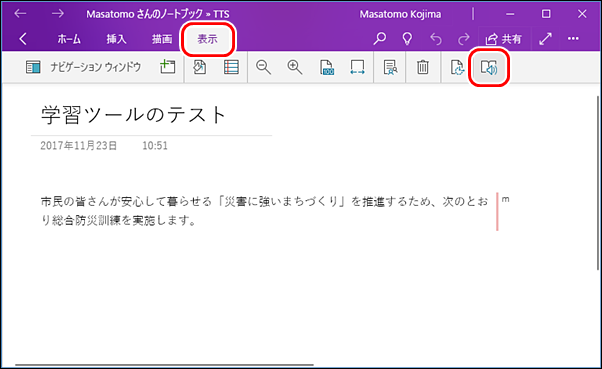Click the lightbulb tell-me icon
The width and height of the screenshot is (602, 369).
(407, 38)
